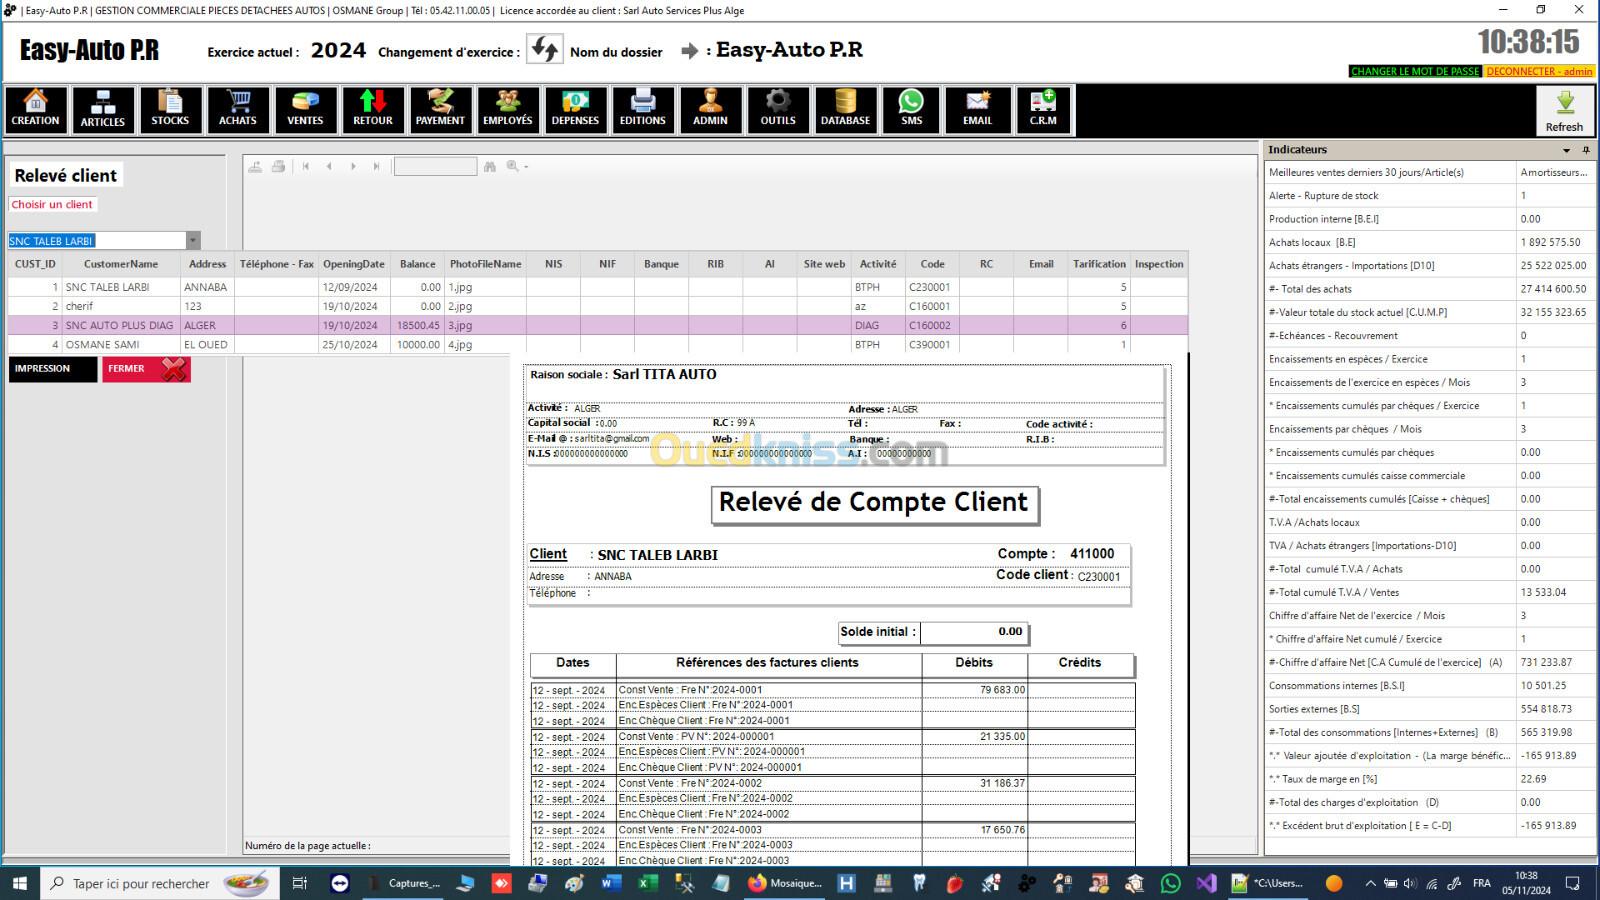
Task: Open the ACHATS shopping cart module
Action: pos(237,109)
